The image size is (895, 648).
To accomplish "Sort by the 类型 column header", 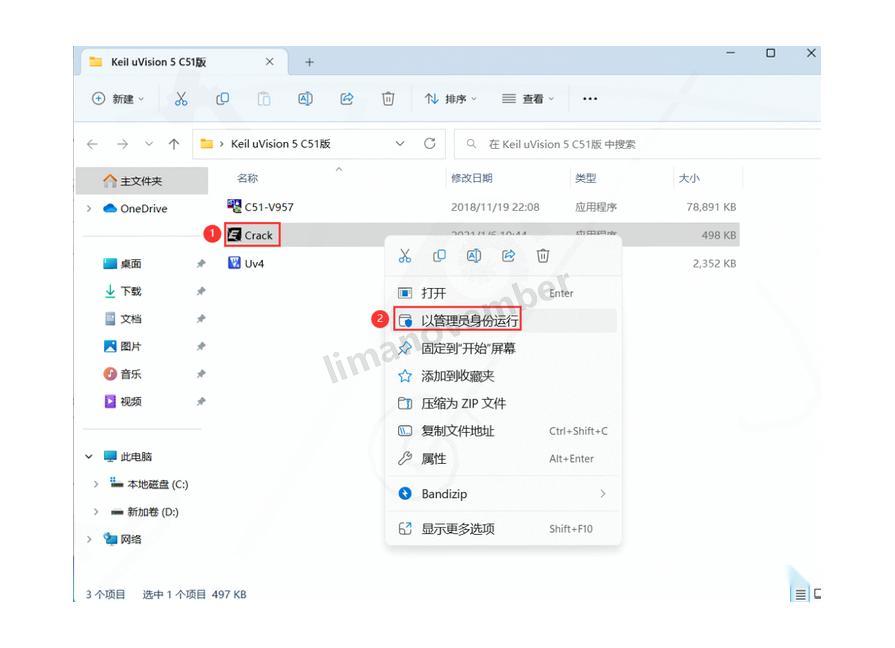I will (x=586, y=178).
